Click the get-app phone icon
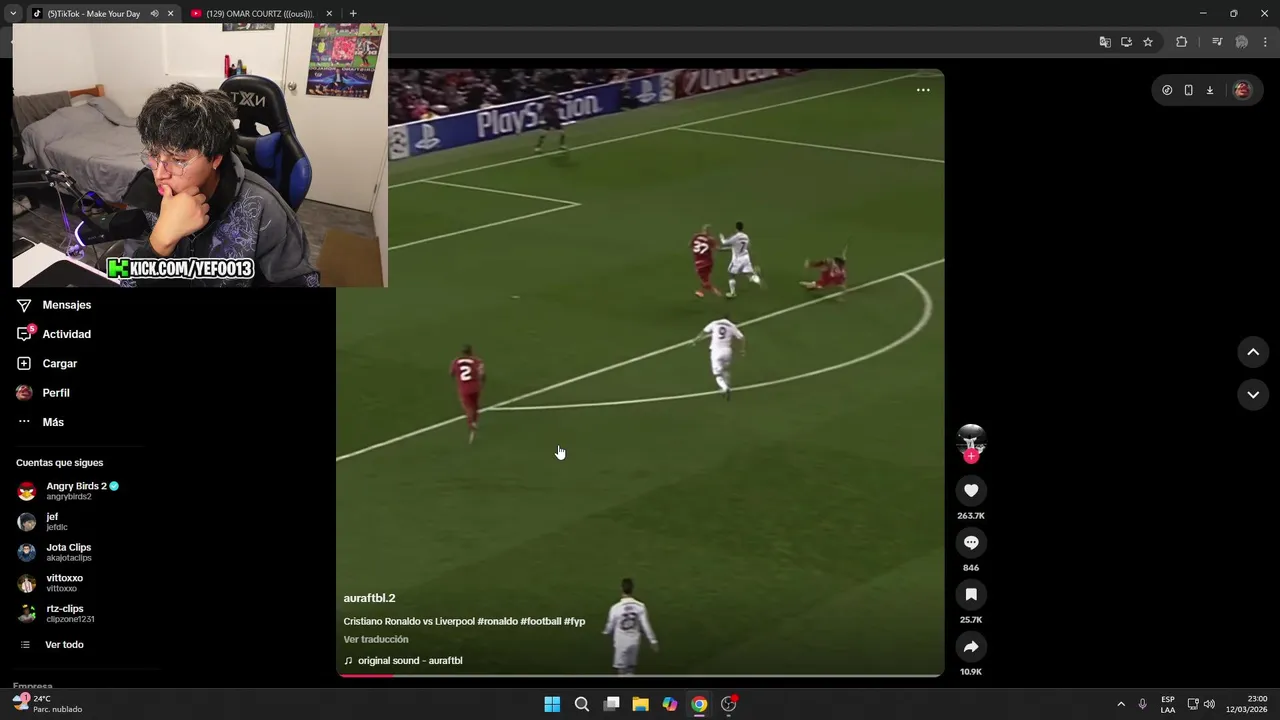This screenshot has height=720, width=1280. pyautogui.click(x=1188, y=90)
